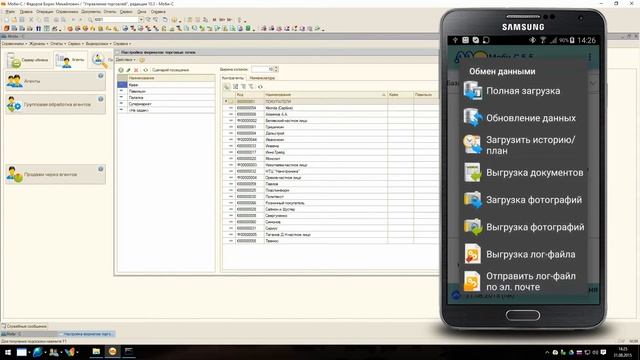Click the help icon on Групповая обработка агентов
Screen dimensions: 640x360
(x=100, y=99)
